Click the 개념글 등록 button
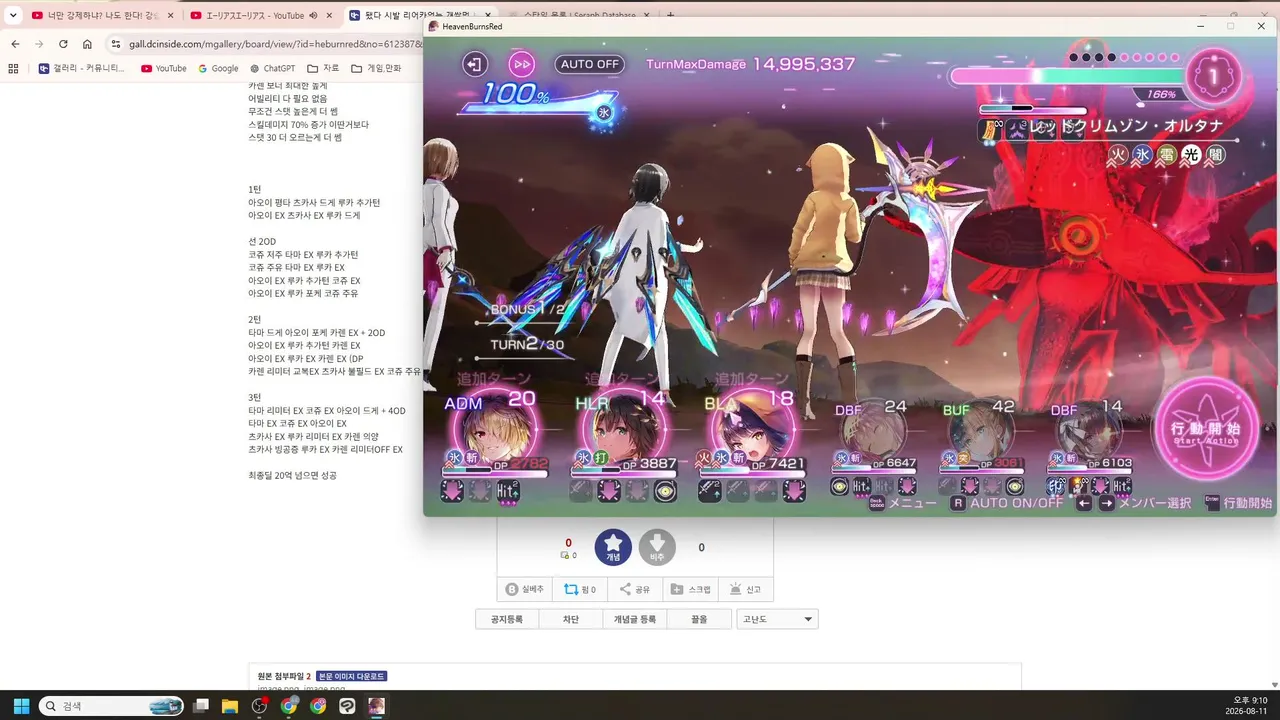 [x=635, y=619]
